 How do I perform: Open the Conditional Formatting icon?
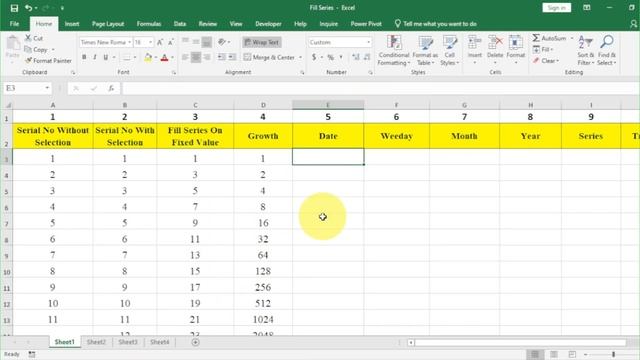click(x=394, y=42)
